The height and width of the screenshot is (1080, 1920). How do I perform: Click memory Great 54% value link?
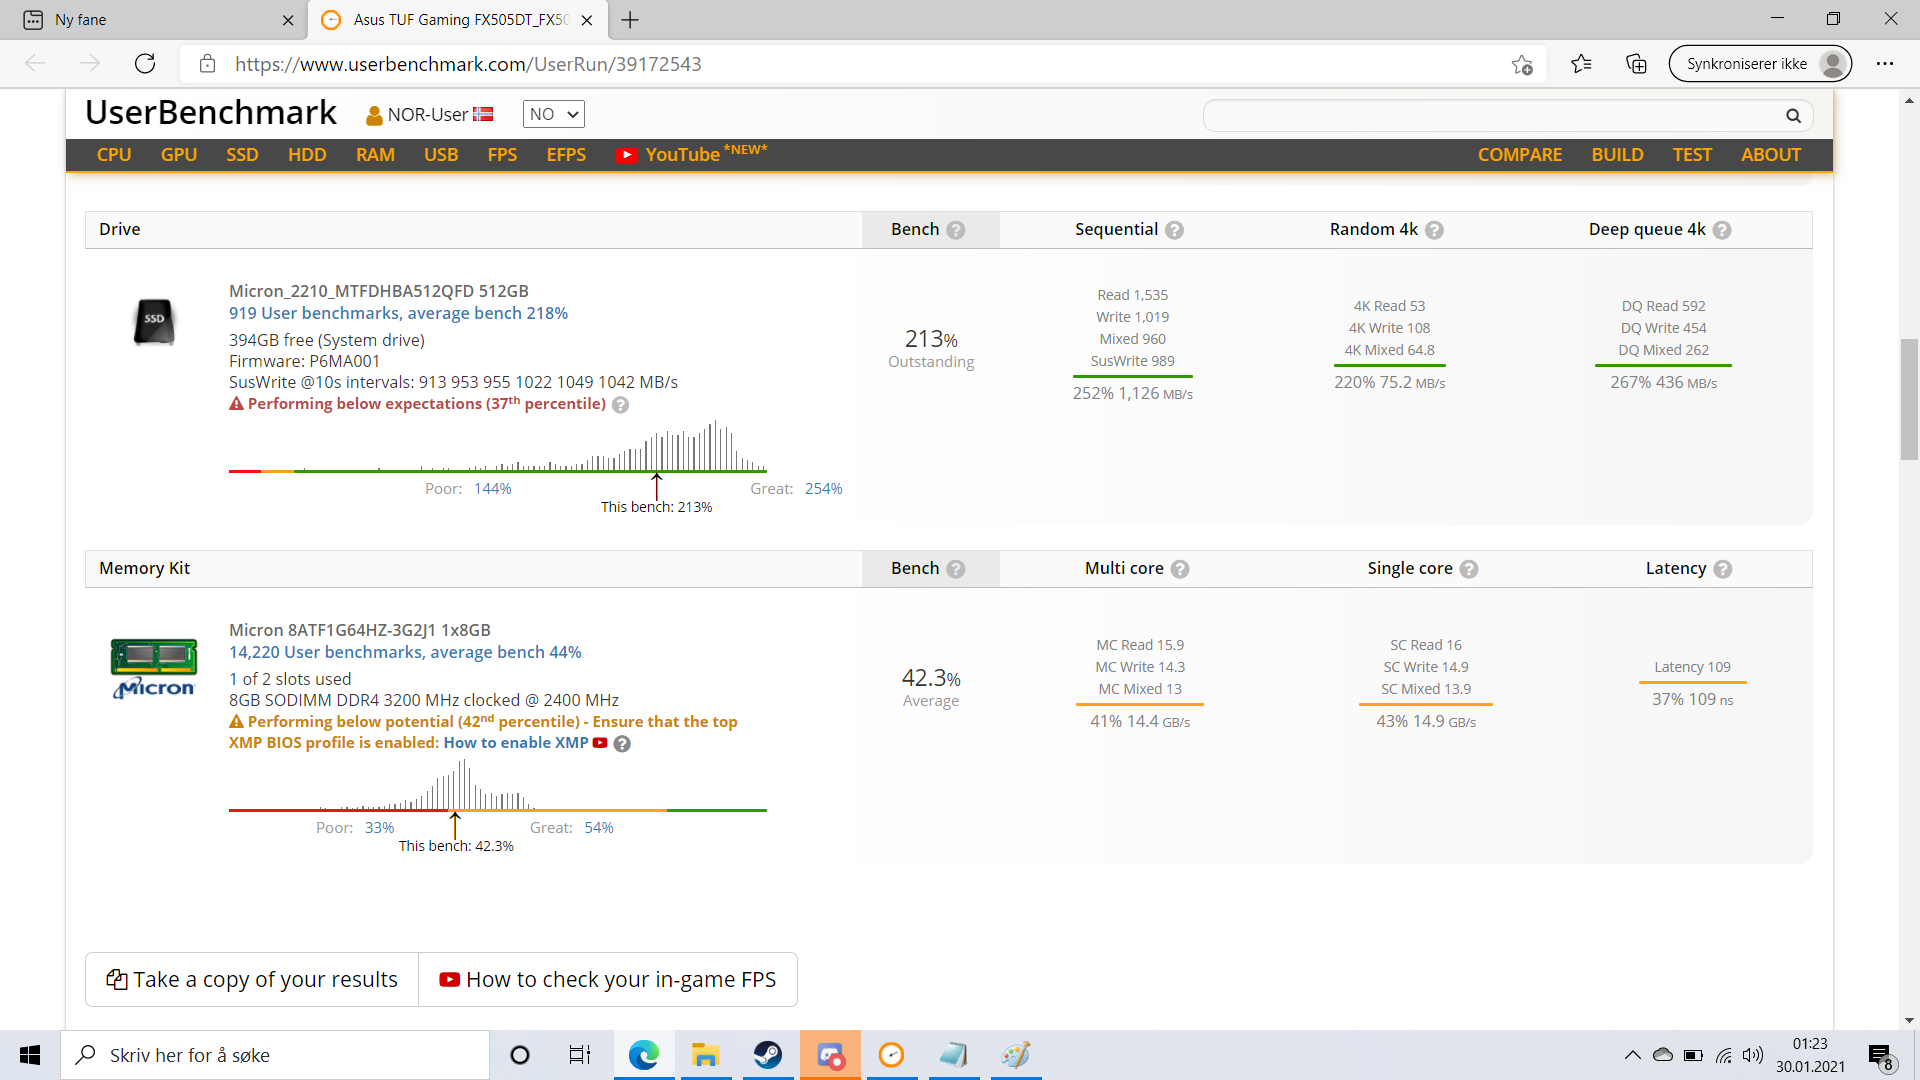tap(599, 828)
